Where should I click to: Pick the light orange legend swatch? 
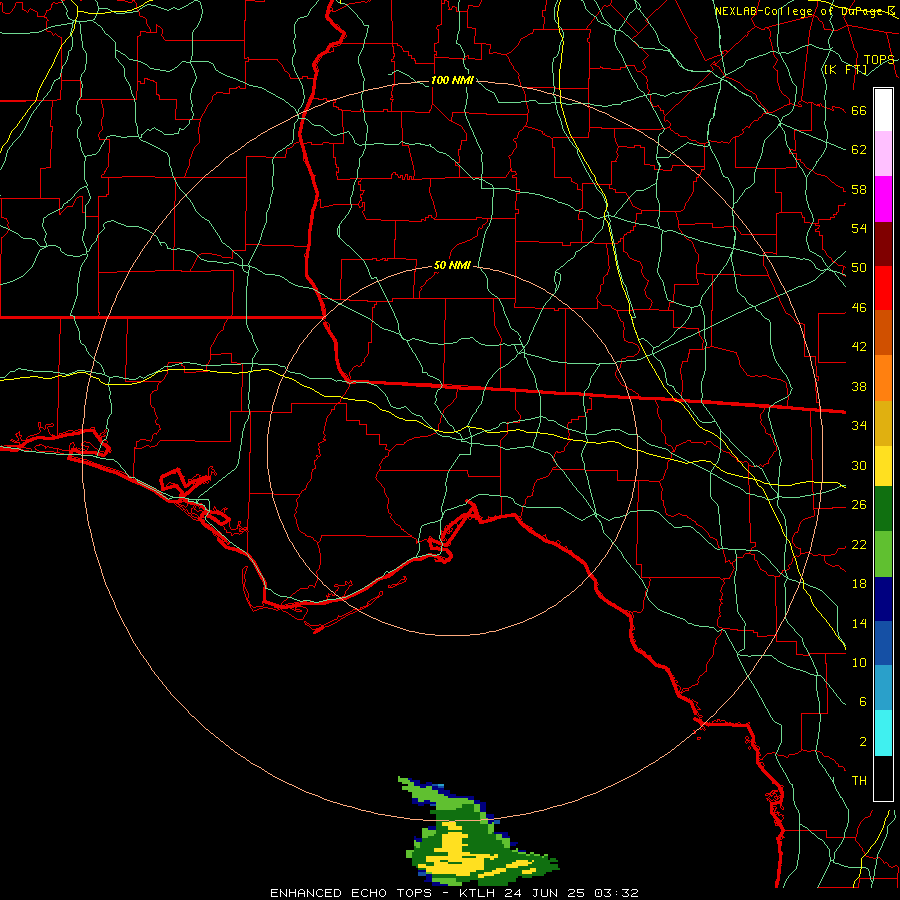(x=883, y=378)
